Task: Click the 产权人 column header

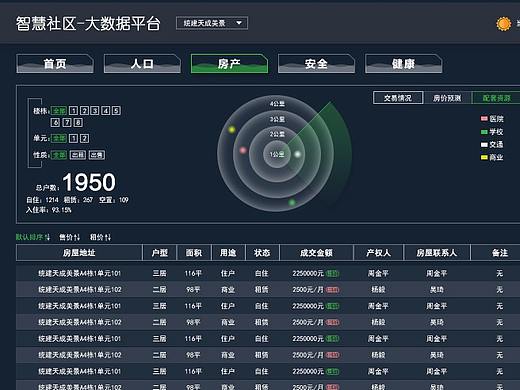Action: click(378, 253)
